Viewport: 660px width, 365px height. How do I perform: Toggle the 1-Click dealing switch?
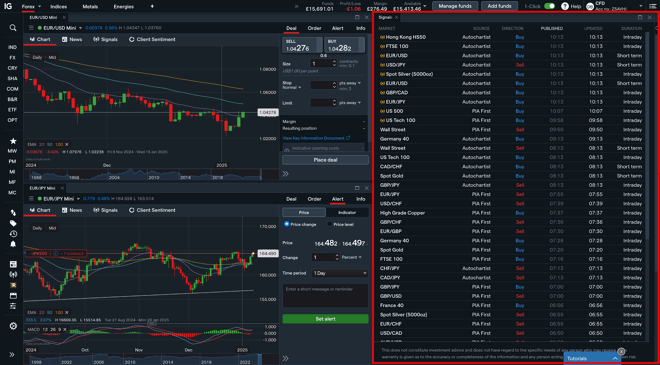point(550,6)
